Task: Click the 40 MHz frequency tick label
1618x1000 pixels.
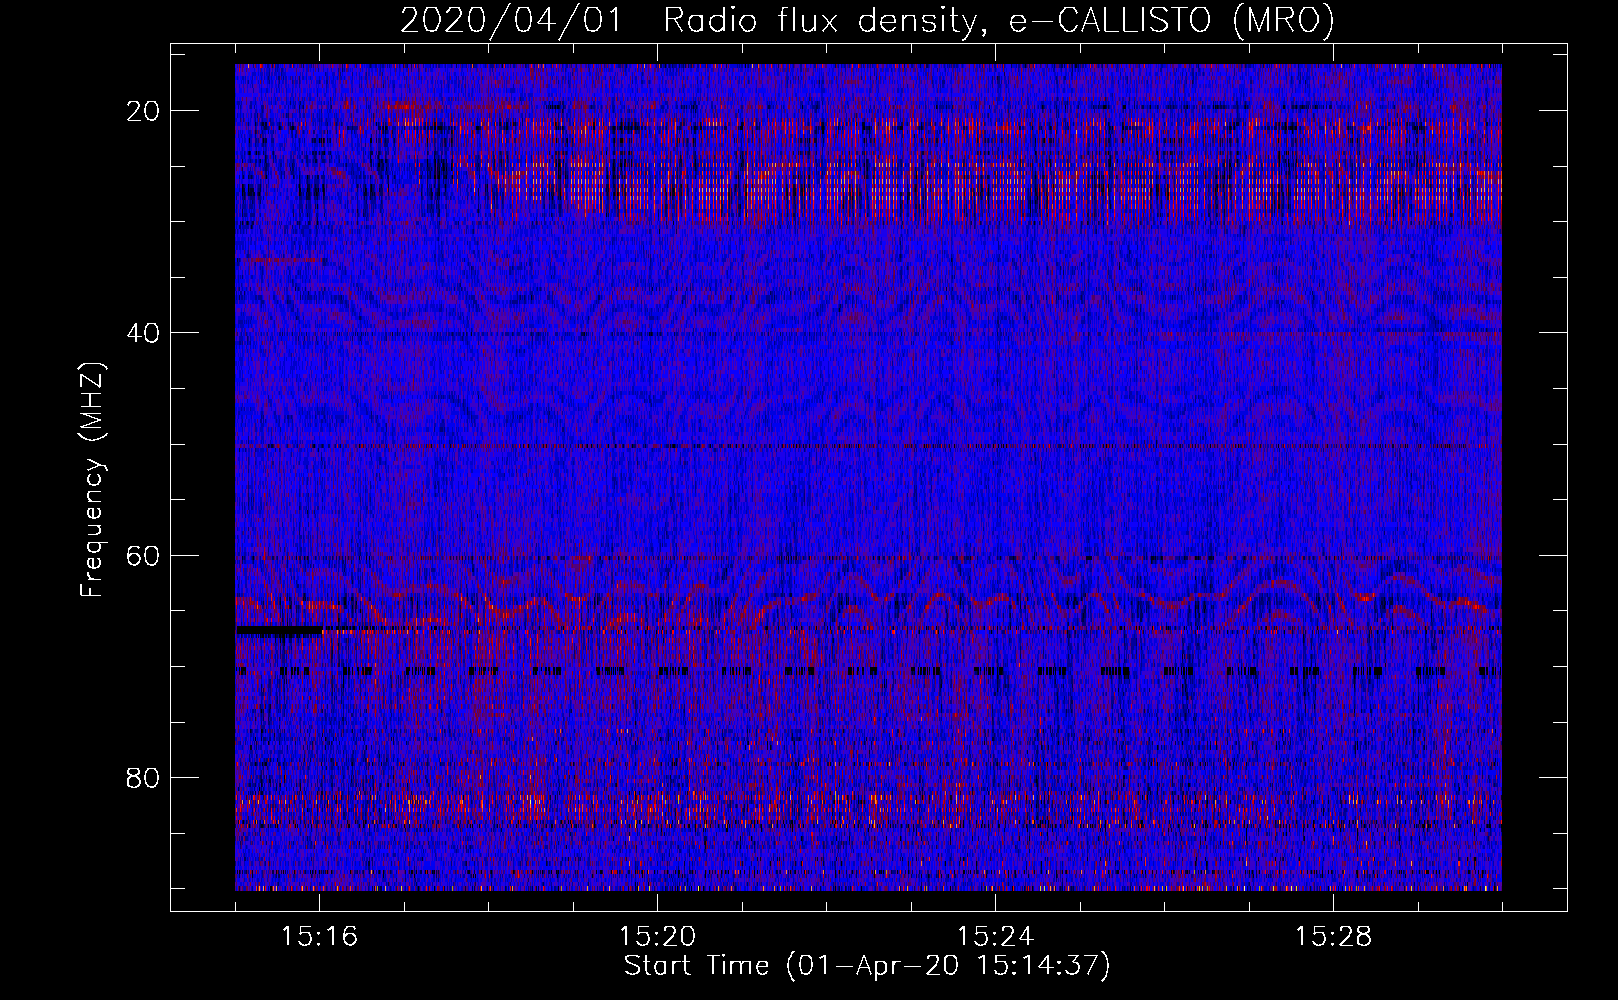Action: (x=144, y=333)
